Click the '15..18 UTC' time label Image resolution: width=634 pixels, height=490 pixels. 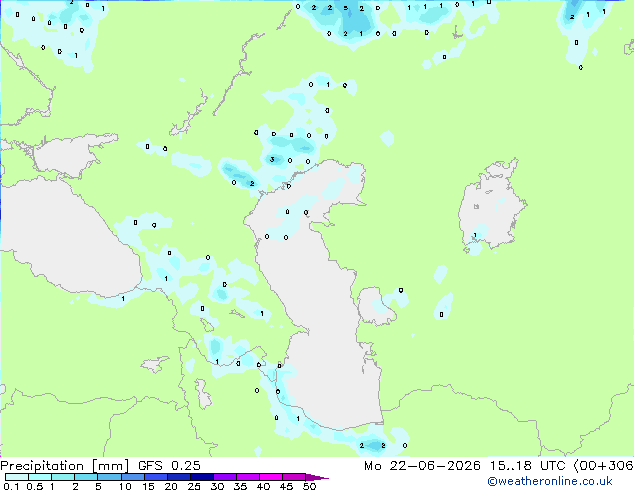pos(527,466)
